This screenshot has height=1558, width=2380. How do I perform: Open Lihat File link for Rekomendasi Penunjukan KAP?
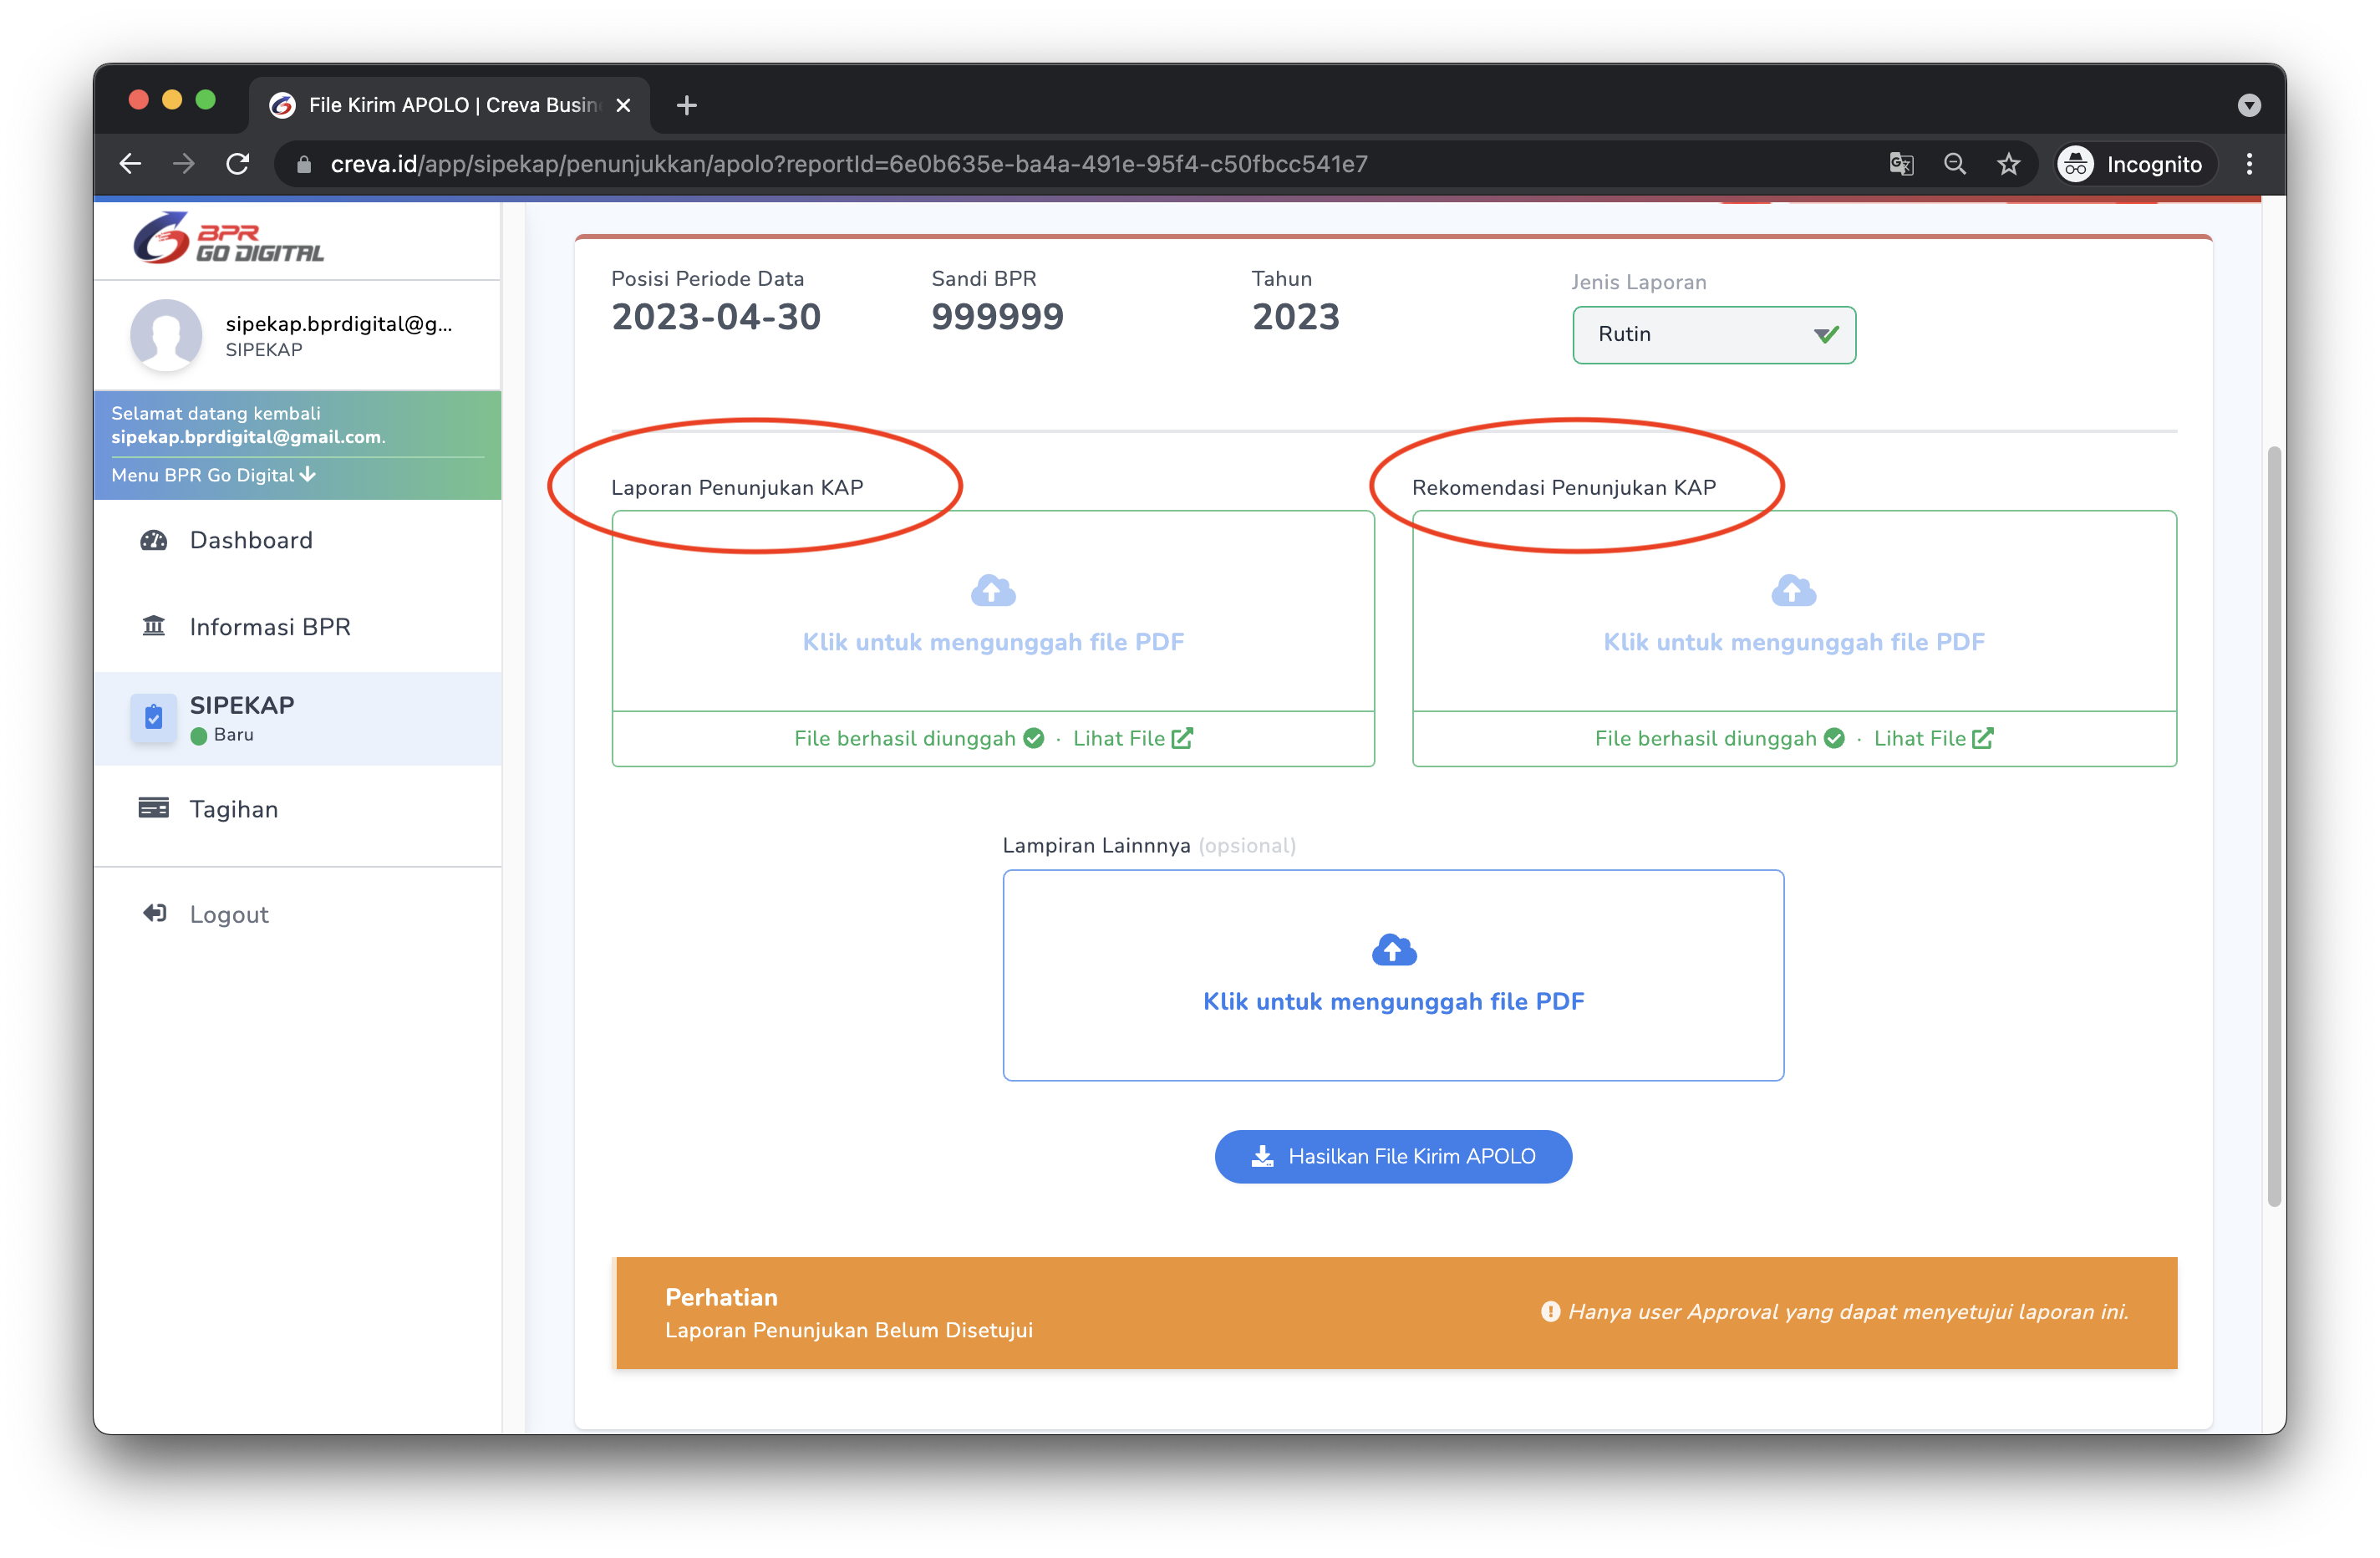click(1933, 738)
